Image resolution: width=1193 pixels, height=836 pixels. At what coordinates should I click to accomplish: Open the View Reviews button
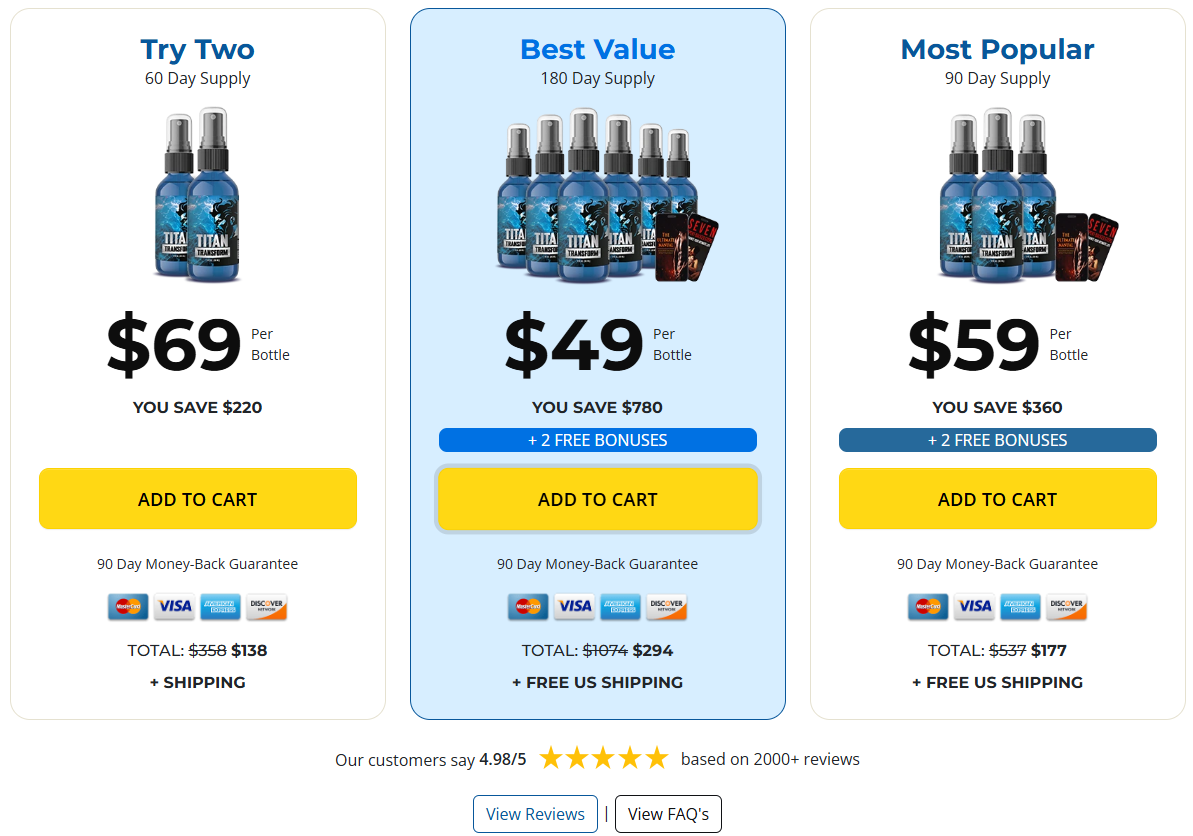click(536, 814)
